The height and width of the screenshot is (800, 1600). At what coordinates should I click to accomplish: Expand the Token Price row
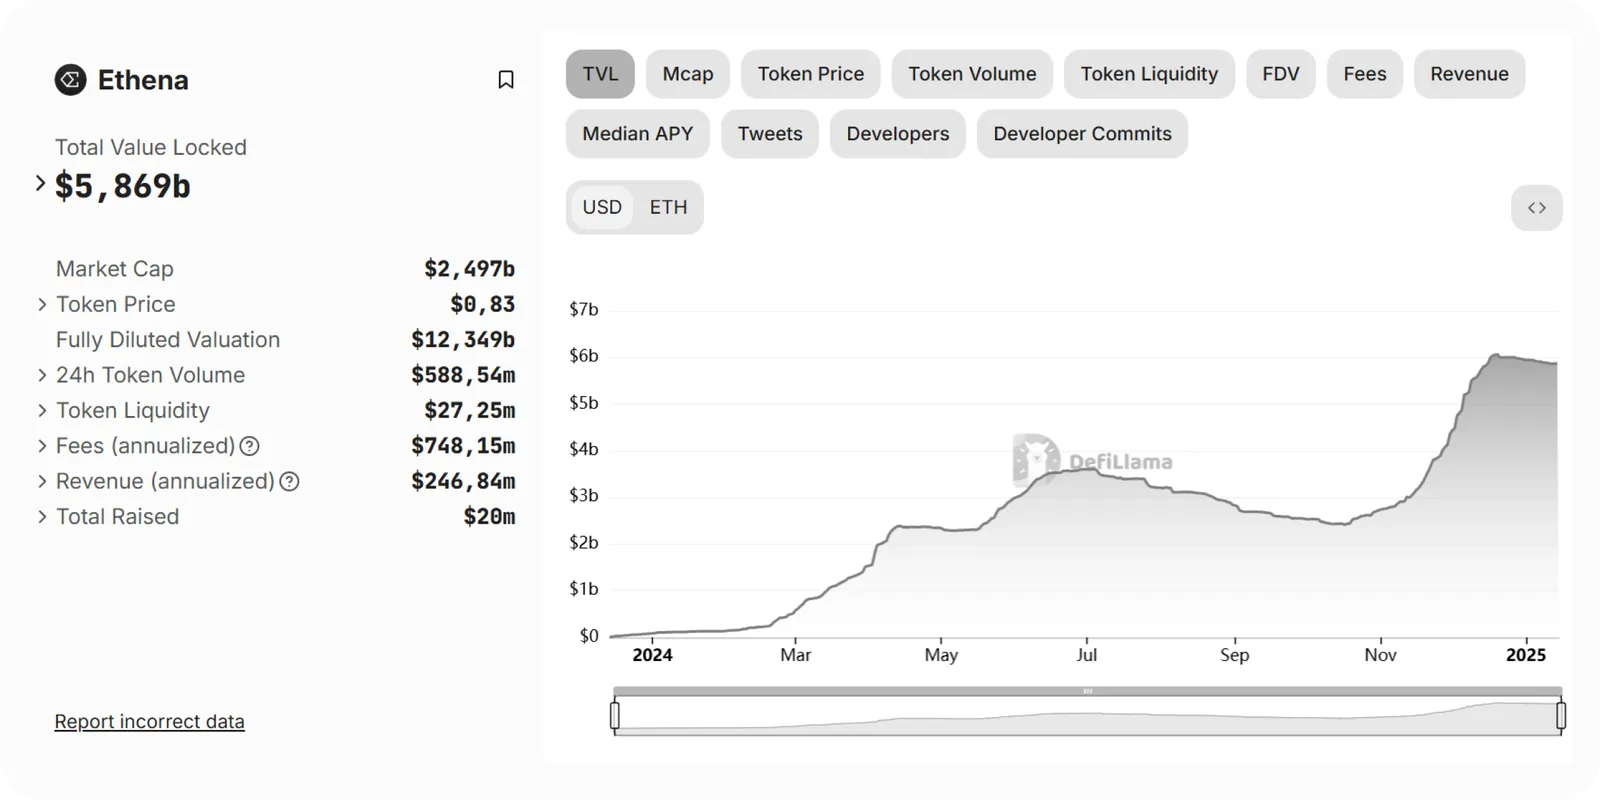(x=42, y=304)
